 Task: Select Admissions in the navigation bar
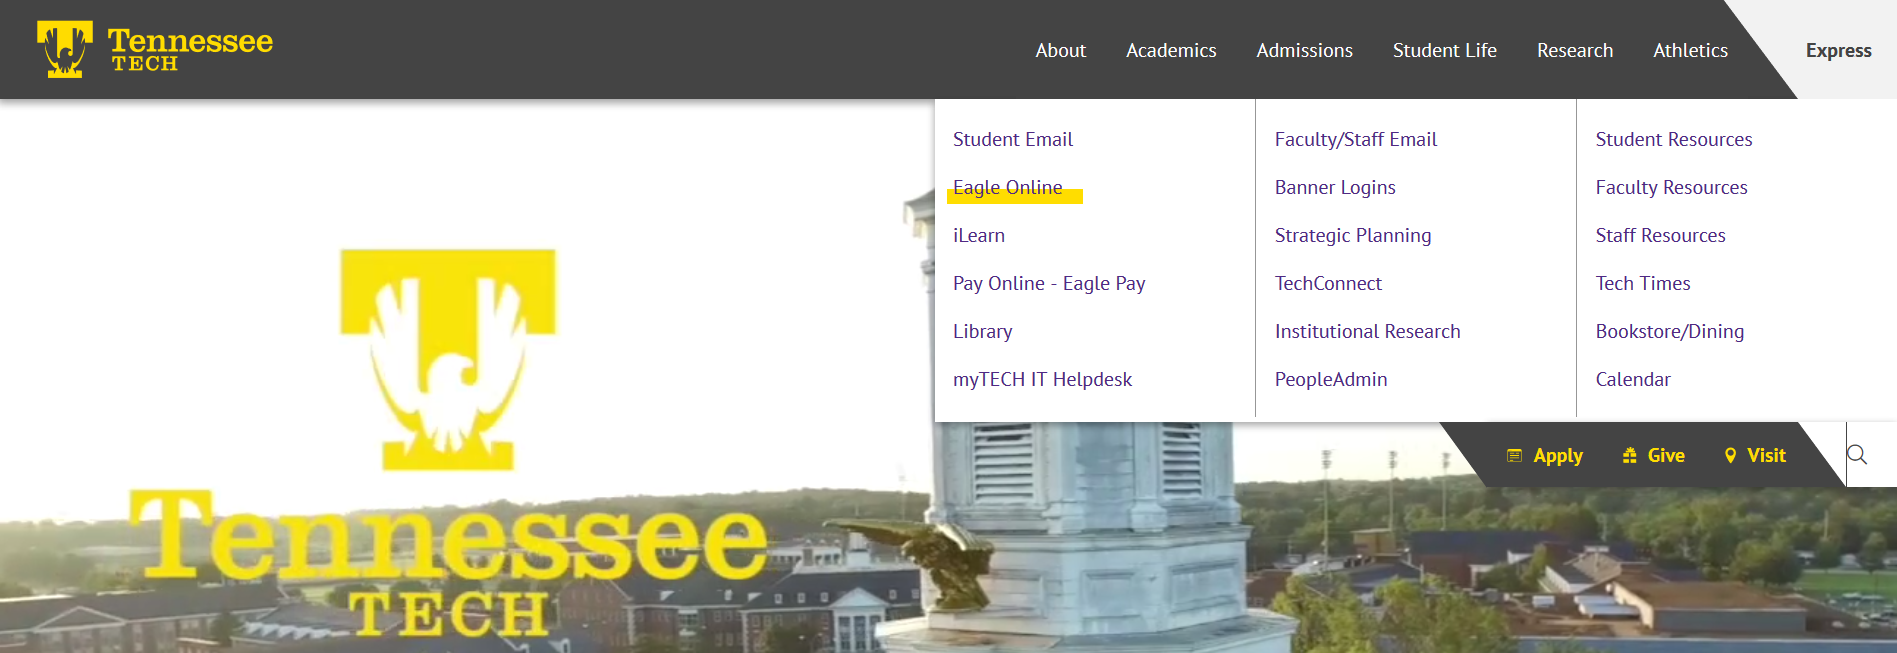coord(1304,50)
